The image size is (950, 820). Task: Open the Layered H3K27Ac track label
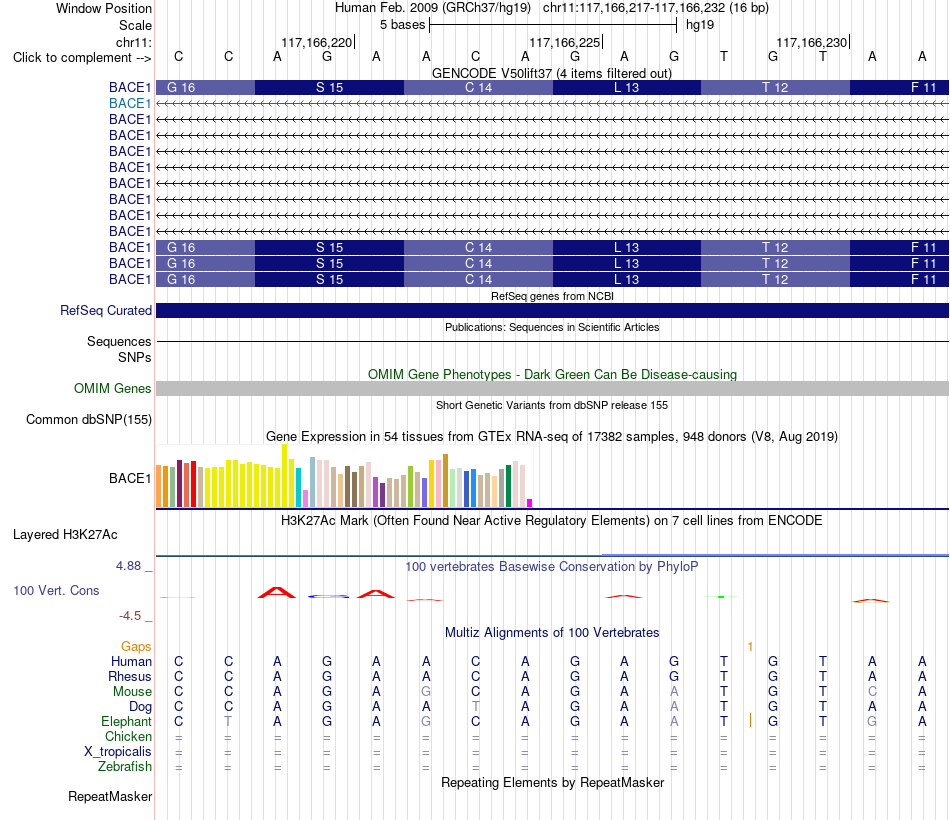(65, 535)
